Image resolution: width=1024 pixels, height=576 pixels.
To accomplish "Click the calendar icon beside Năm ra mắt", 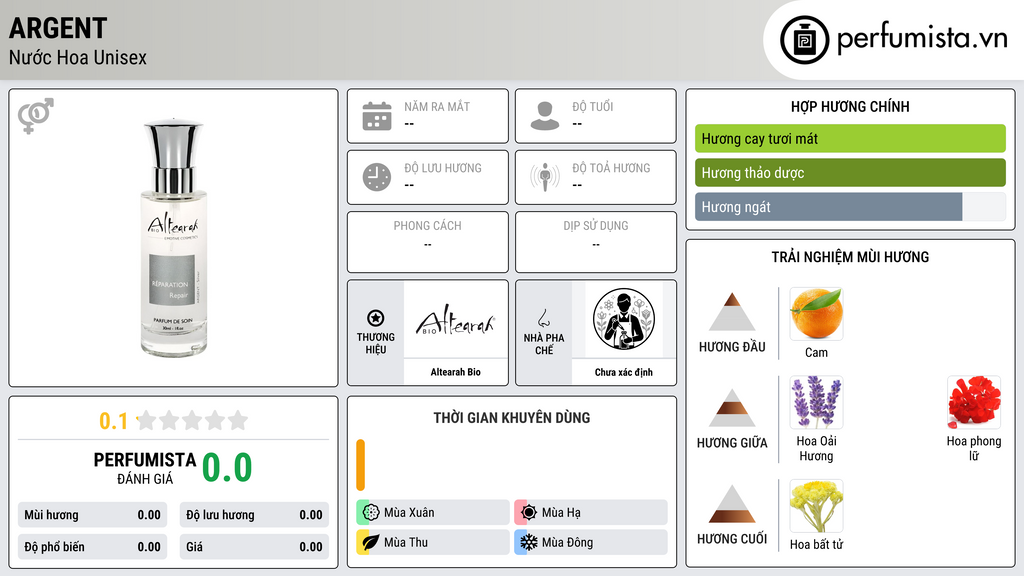I will coord(377,116).
